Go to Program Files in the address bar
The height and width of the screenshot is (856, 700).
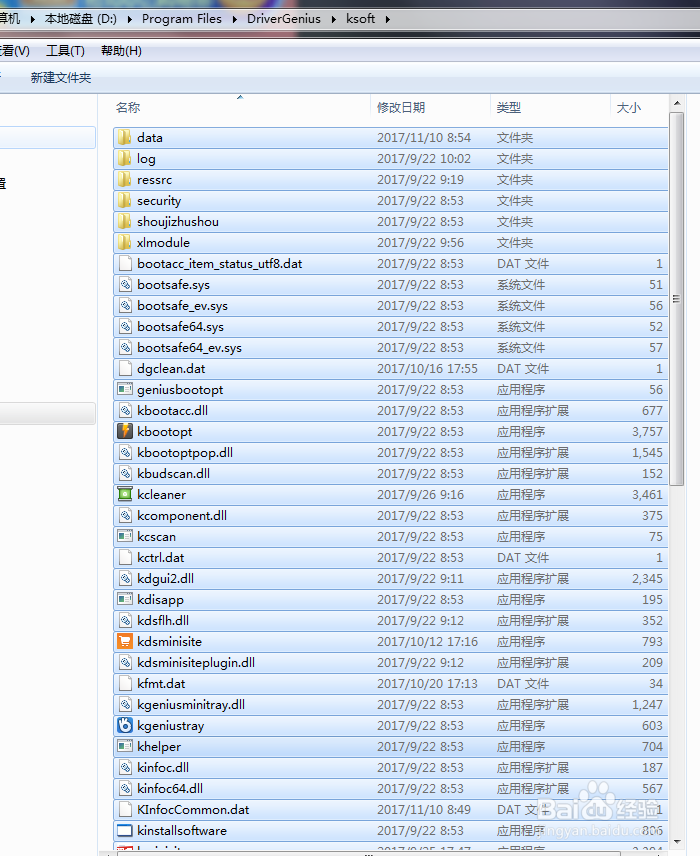[x=182, y=19]
